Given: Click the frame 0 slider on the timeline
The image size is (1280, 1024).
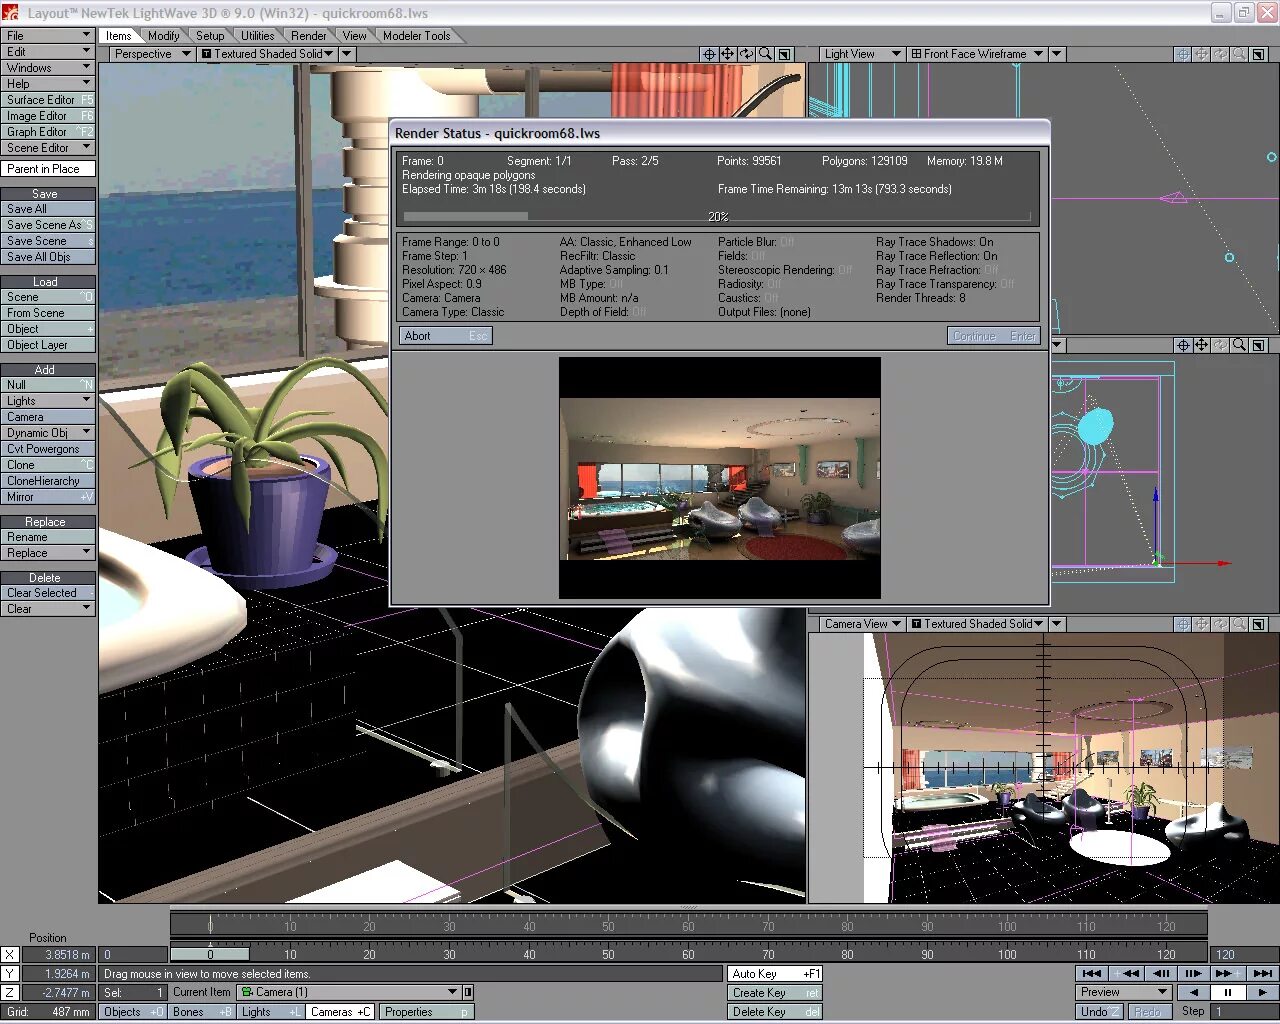Looking at the screenshot, I should [x=210, y=955].
